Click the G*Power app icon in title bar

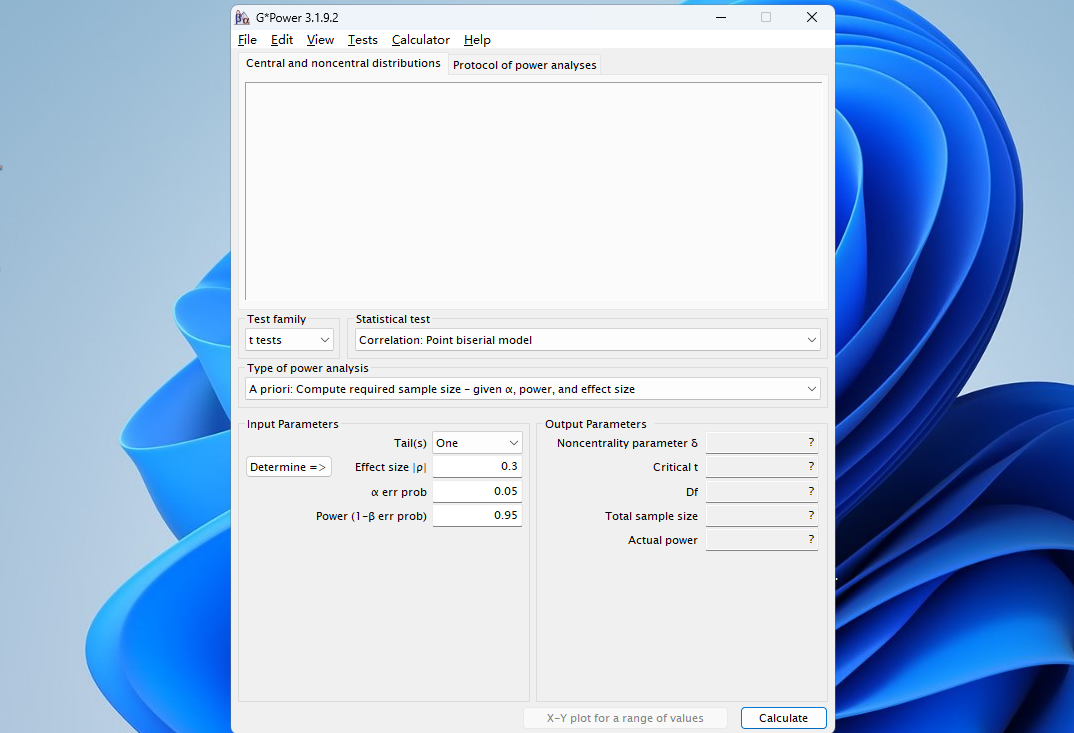pos(242,17)
